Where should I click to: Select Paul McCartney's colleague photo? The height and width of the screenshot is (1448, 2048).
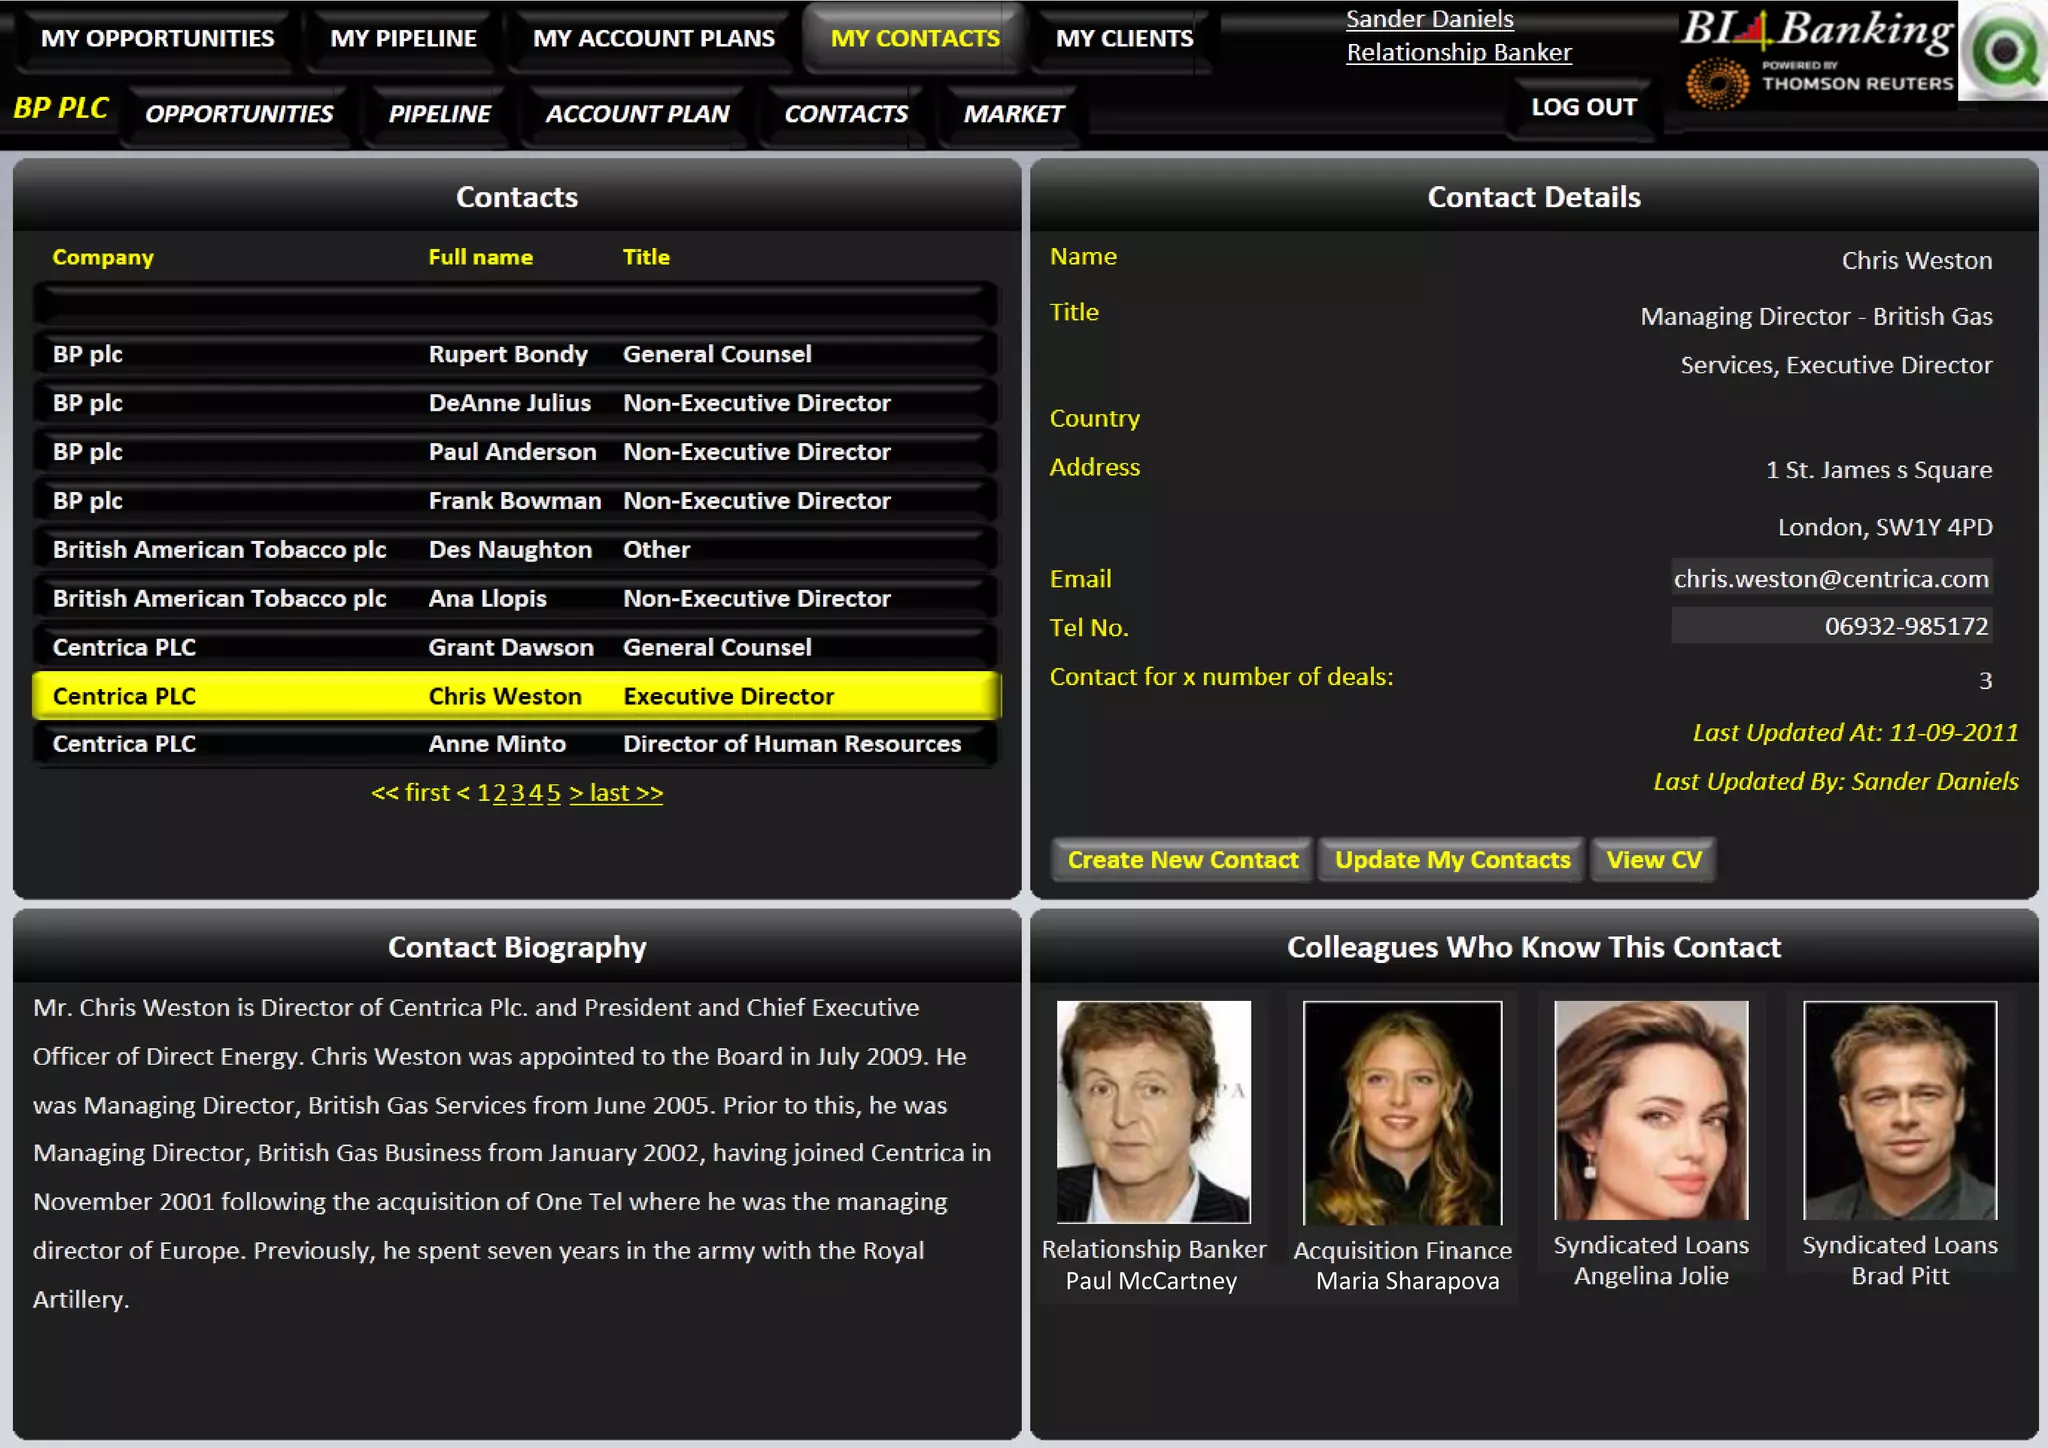click(1153, 1111)
